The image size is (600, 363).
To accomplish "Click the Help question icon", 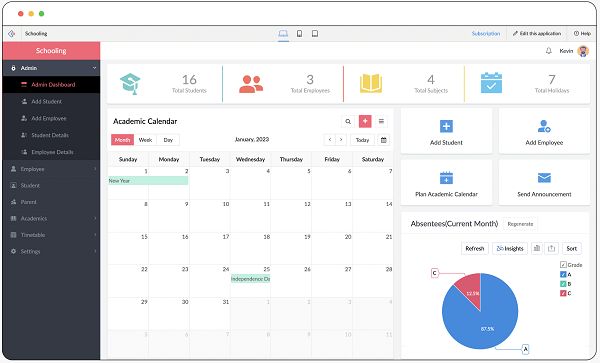I will tap(576, 34).
